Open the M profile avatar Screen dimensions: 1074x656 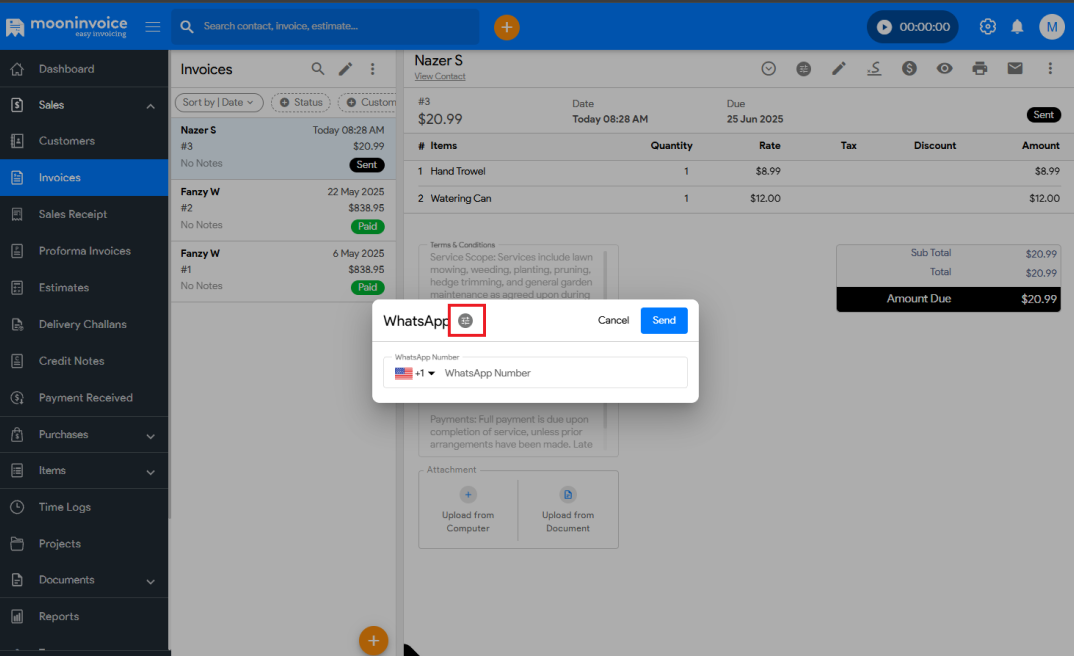coord(1051,27)
